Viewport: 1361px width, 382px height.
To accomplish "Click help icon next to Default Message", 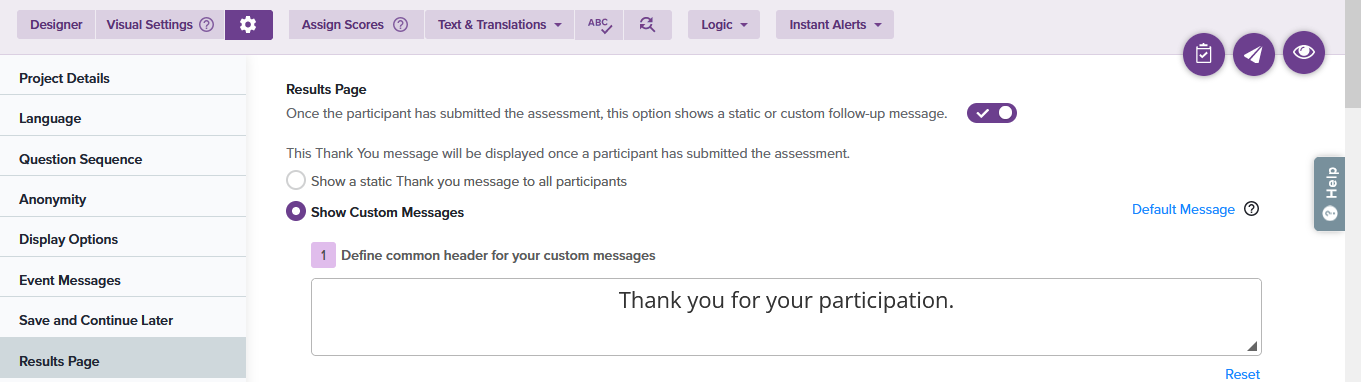I will tap(1251, 209).
